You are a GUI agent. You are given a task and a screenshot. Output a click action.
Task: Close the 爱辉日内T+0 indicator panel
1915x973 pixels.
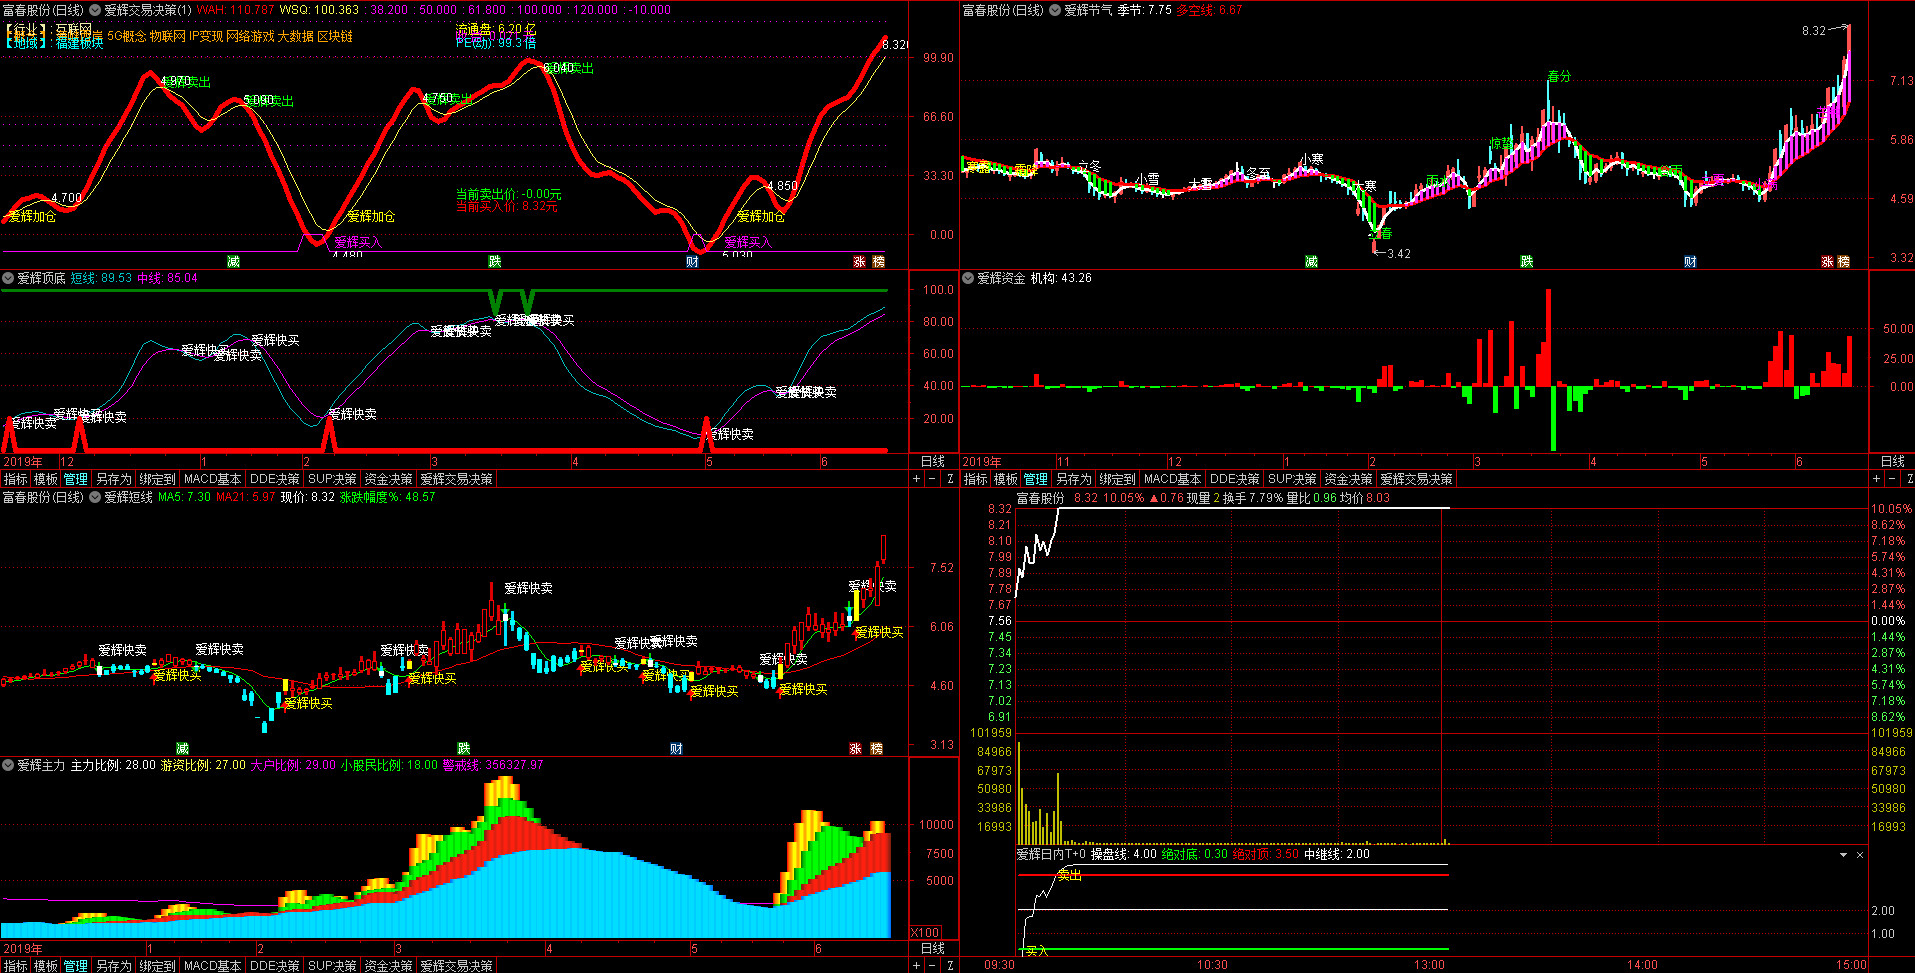1860,855
